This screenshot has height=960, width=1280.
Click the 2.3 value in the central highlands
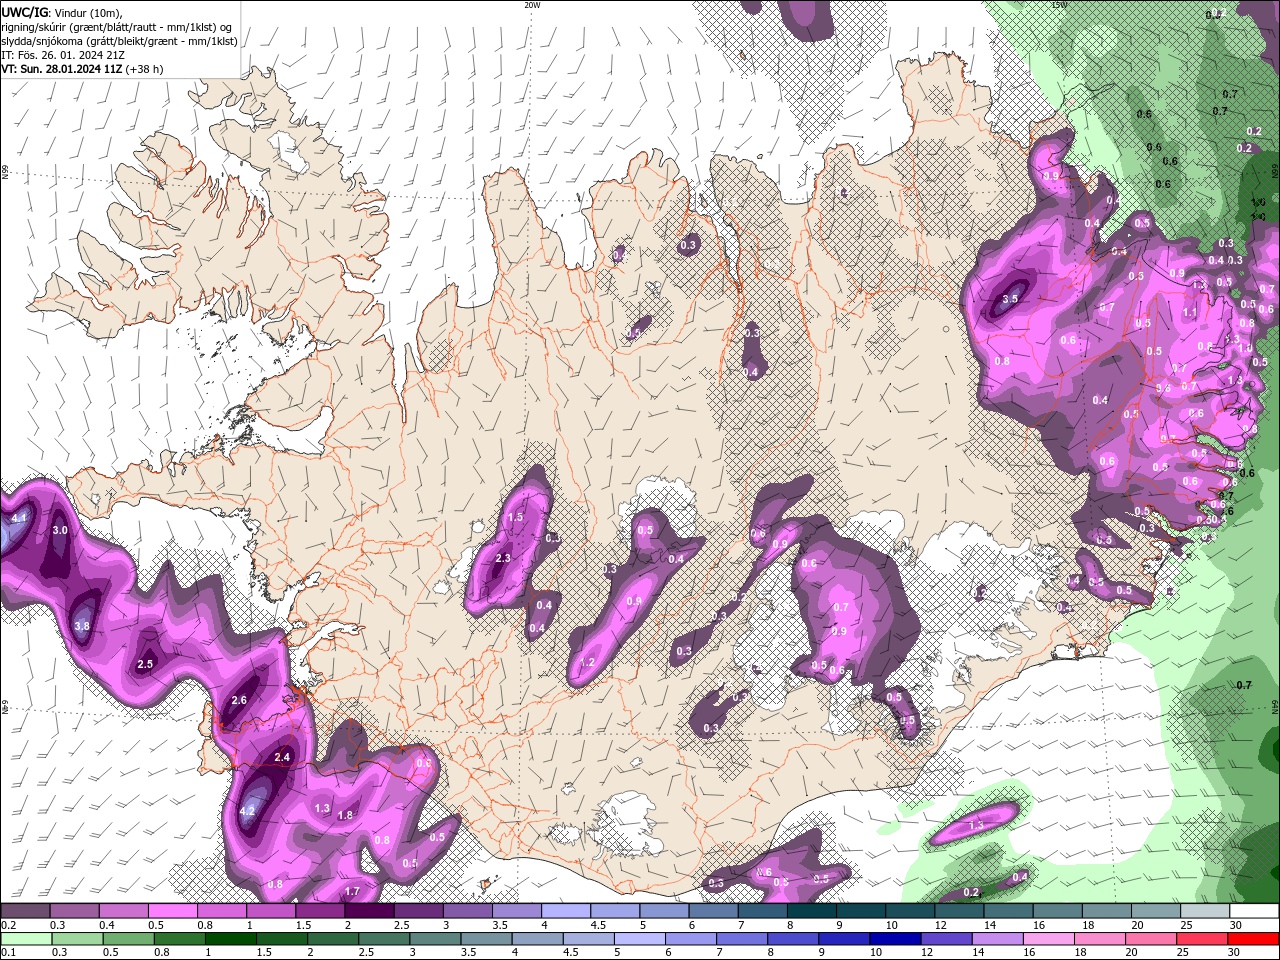[503, 559]
